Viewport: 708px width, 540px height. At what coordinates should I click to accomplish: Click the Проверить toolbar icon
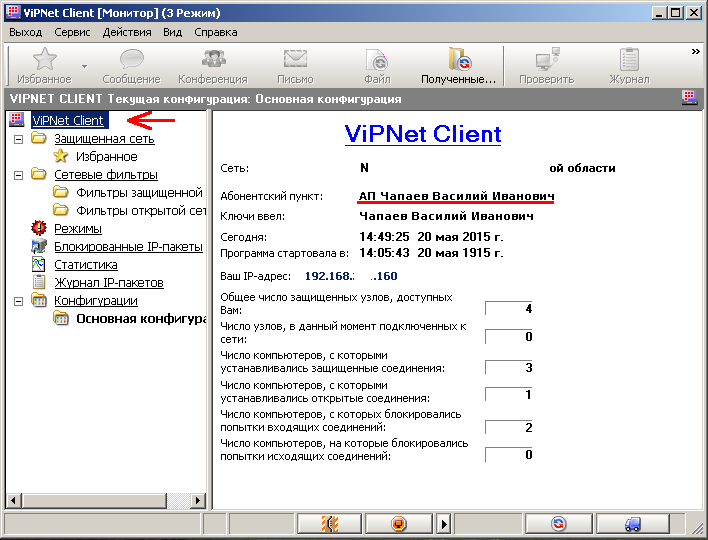(547, 59)
